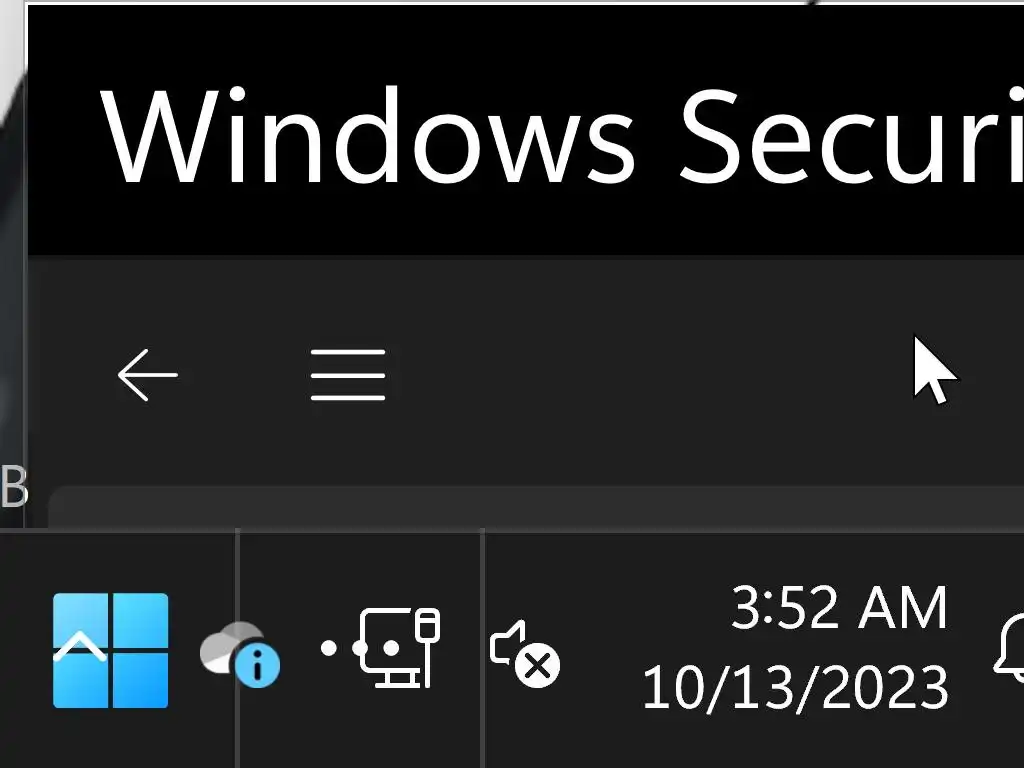Image resolution: width=1024 pixels, height=768 pixels.
Task: Click the blue info badge on OneDrive
Action: tap(259, 666)
